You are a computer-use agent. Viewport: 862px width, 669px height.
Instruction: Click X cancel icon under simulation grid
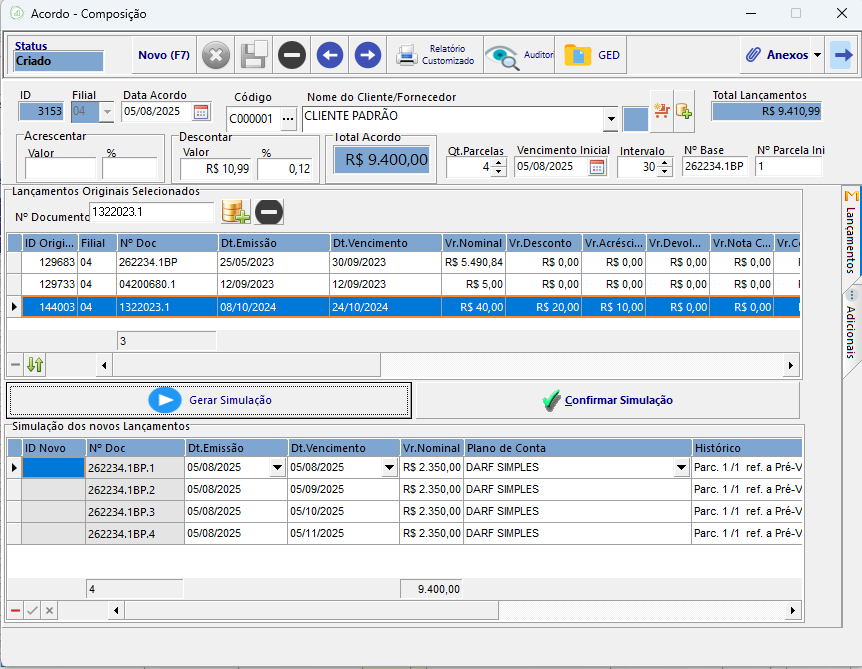(x=49, y=610)
